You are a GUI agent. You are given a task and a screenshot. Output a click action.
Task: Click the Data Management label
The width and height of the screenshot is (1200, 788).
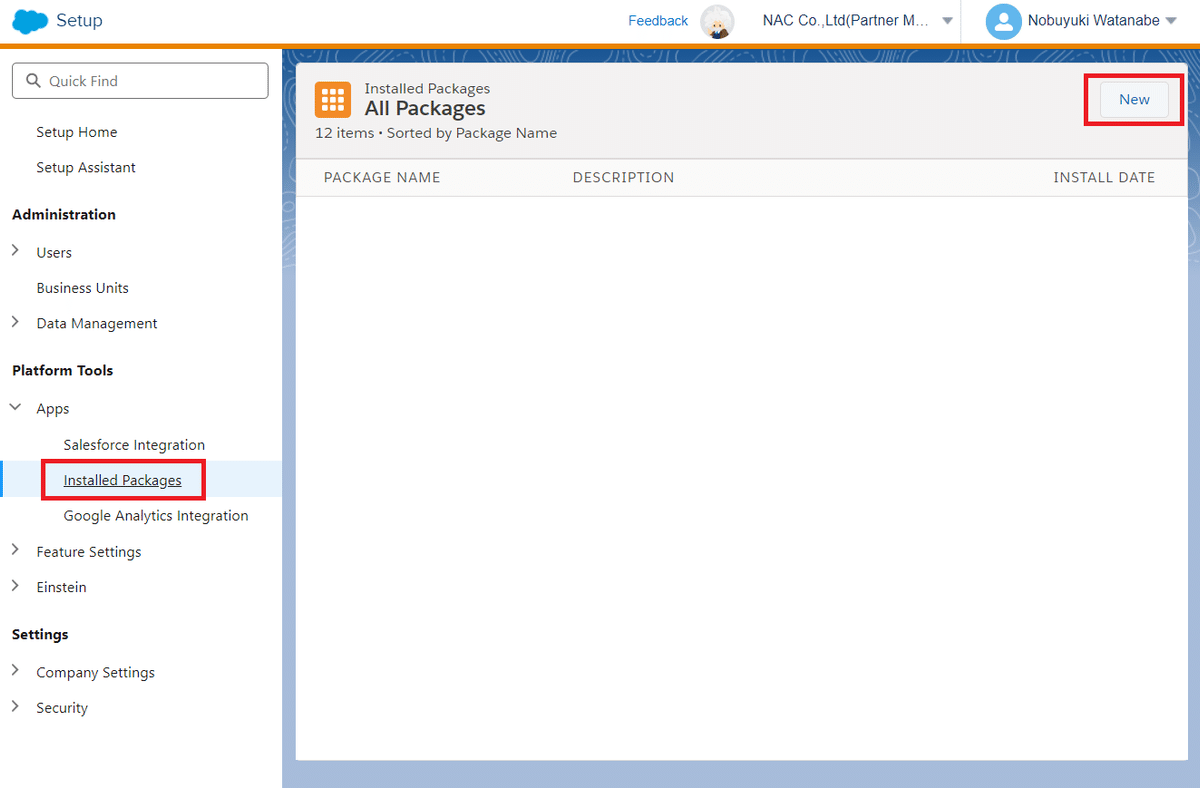[97, 324]
